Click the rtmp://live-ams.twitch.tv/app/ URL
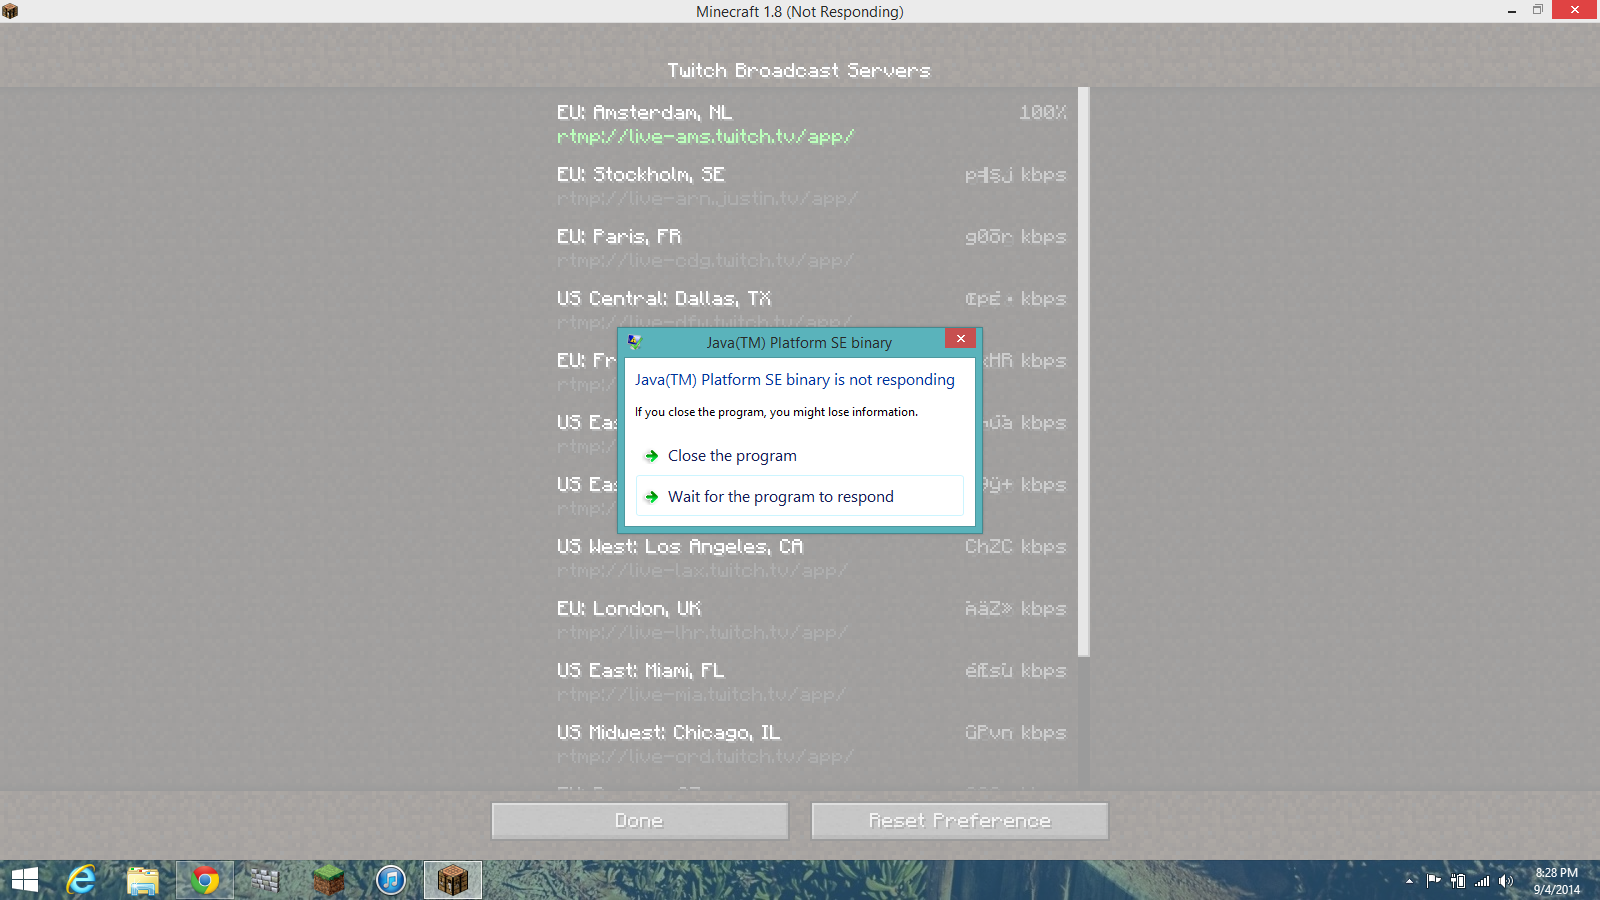The height and width of the screenshot is (900, 1600). pyautogui.click(x=705, y=137)
